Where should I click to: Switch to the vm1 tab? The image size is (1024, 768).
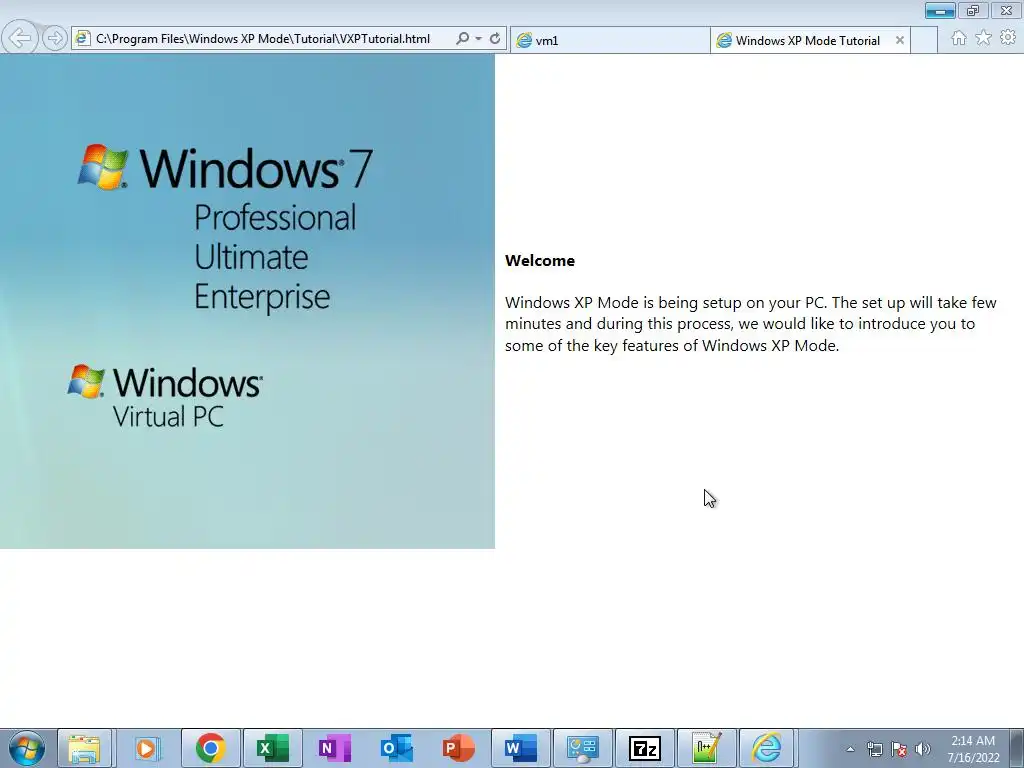coord(610,40)
